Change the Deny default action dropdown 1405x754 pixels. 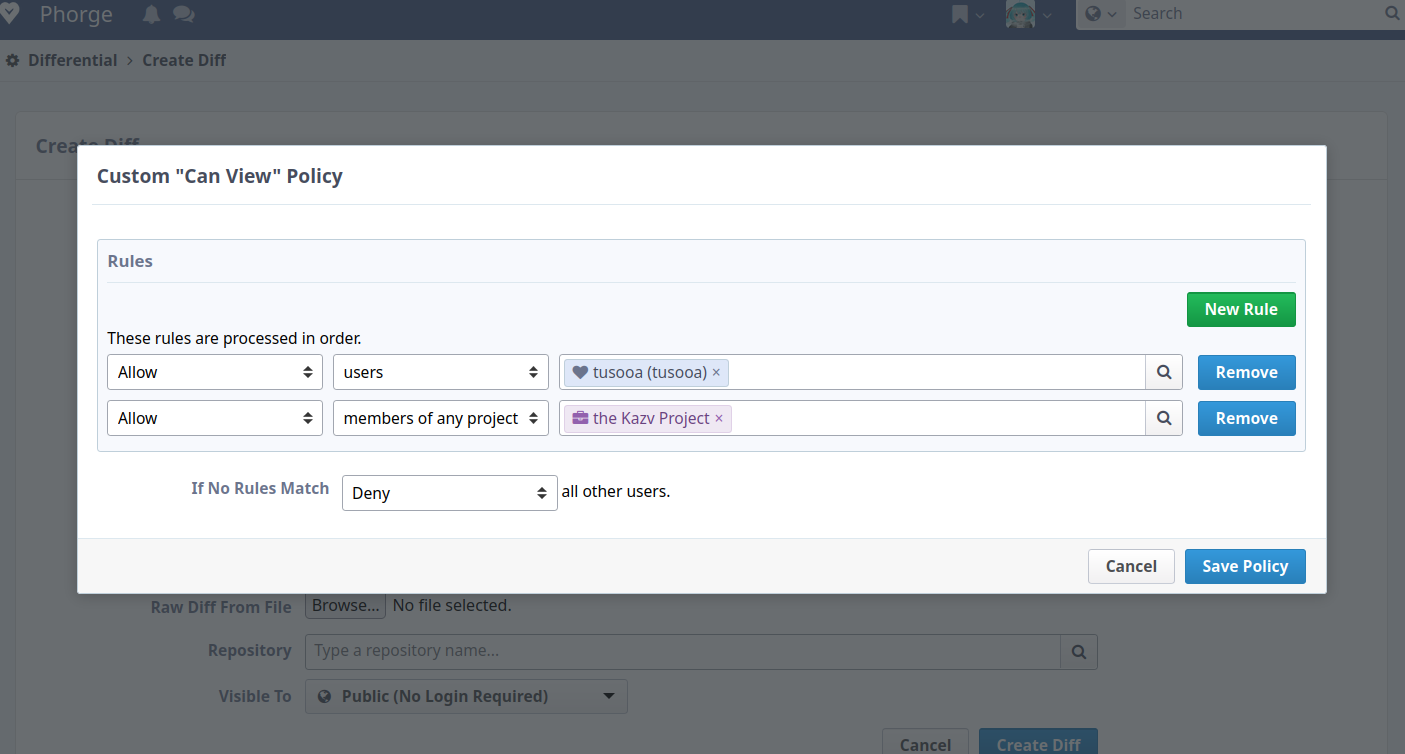click(449, 493)
